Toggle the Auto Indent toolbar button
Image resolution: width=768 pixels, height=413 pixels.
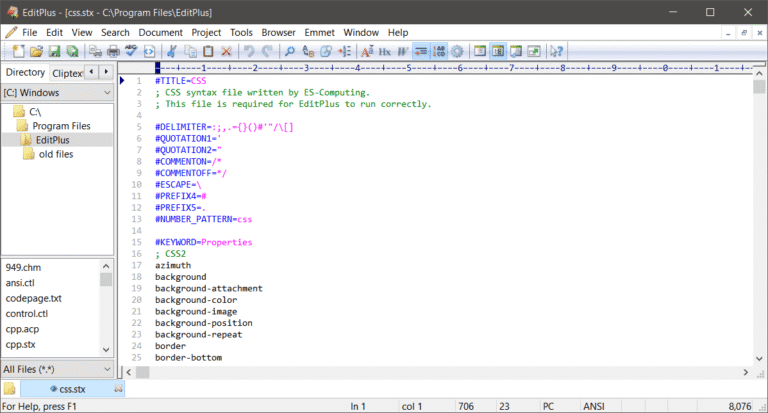coord(421,51)
